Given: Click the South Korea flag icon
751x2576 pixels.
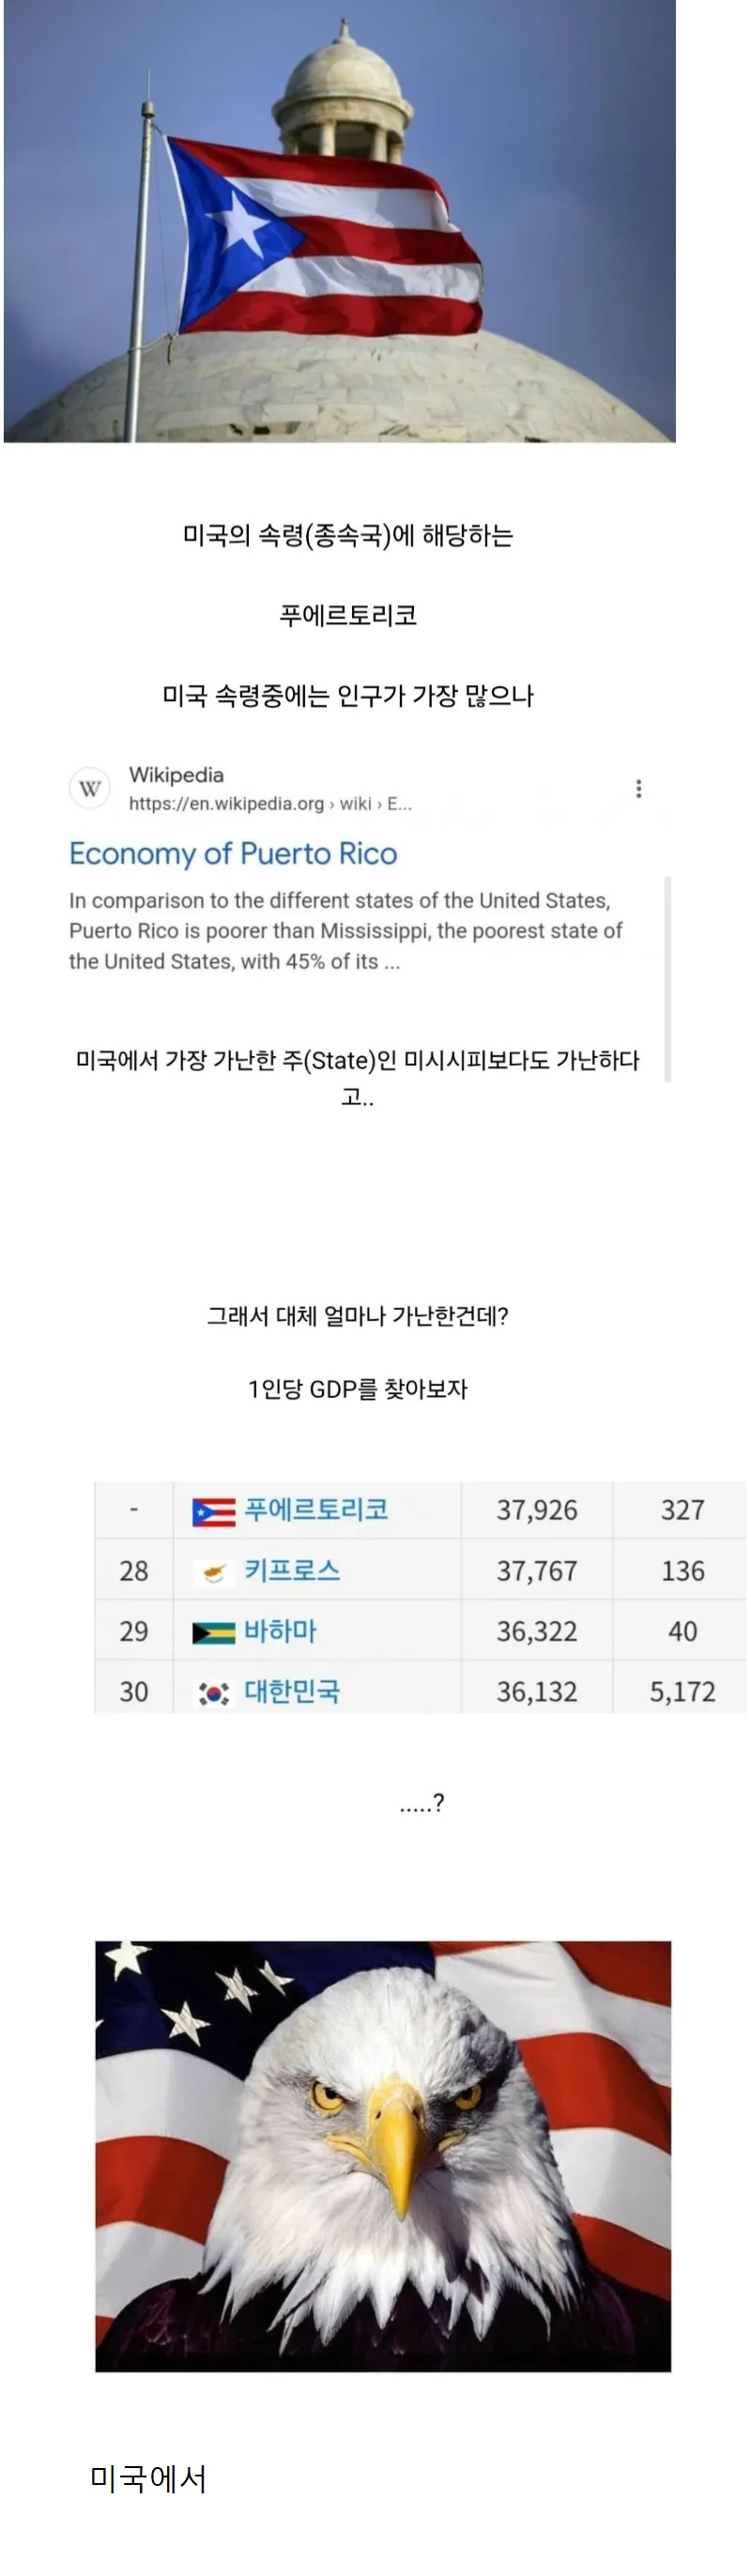Looking at the screenshot, I should (213, 1693).
